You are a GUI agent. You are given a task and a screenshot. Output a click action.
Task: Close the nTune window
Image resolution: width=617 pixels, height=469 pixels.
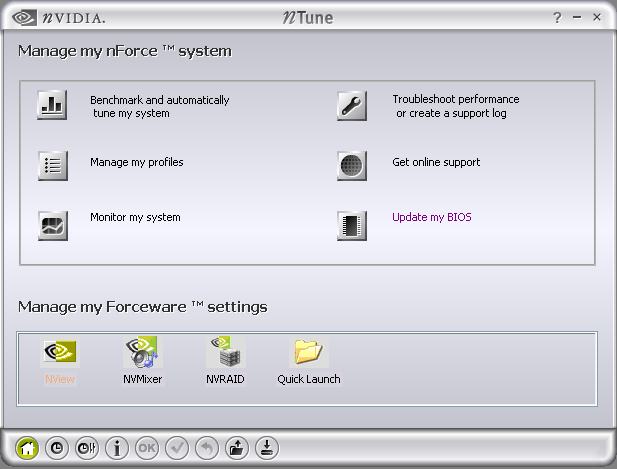[597, 17]
